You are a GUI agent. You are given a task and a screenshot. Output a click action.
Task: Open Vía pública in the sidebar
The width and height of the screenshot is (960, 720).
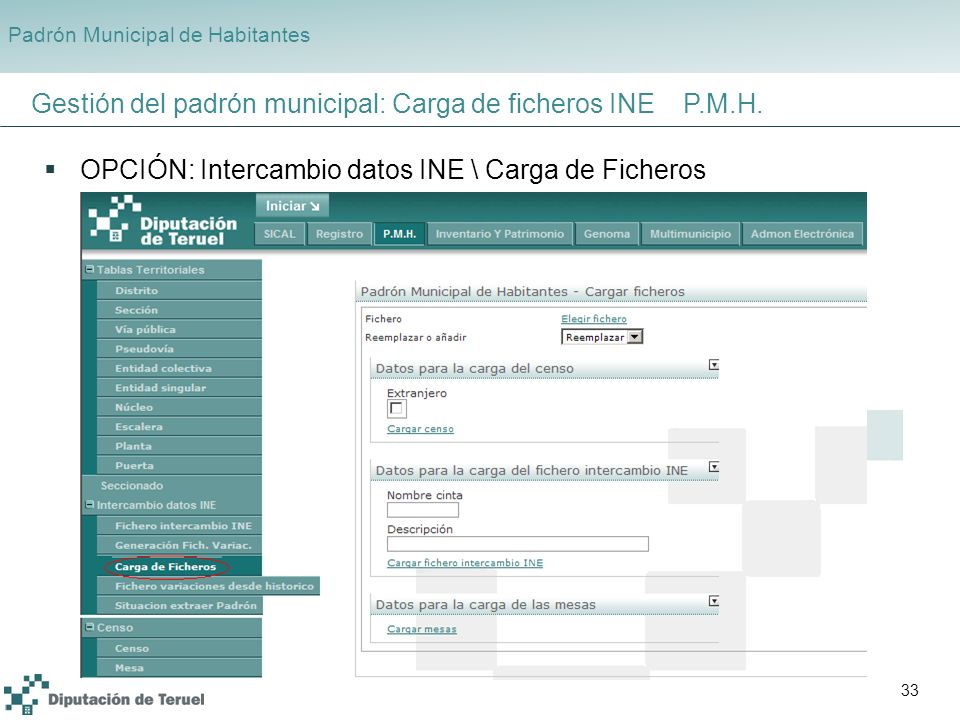click(x=179, y=329)
